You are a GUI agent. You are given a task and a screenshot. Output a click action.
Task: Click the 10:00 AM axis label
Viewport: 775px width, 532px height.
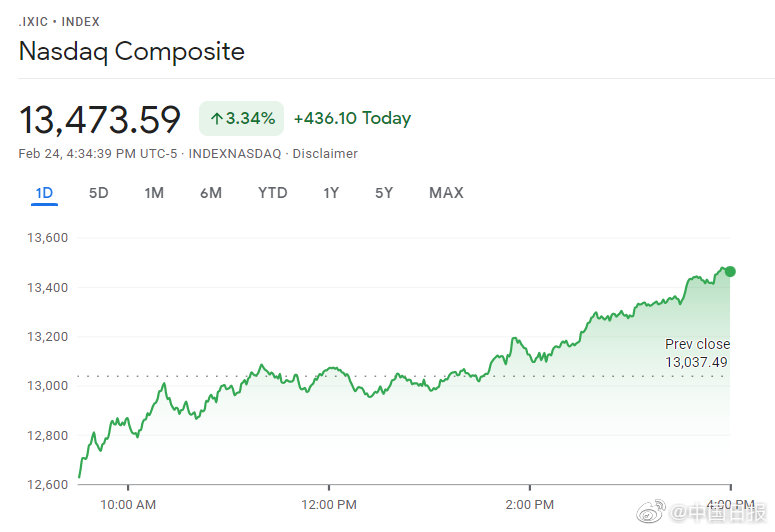pyautogui.click(x=130, y=504)
